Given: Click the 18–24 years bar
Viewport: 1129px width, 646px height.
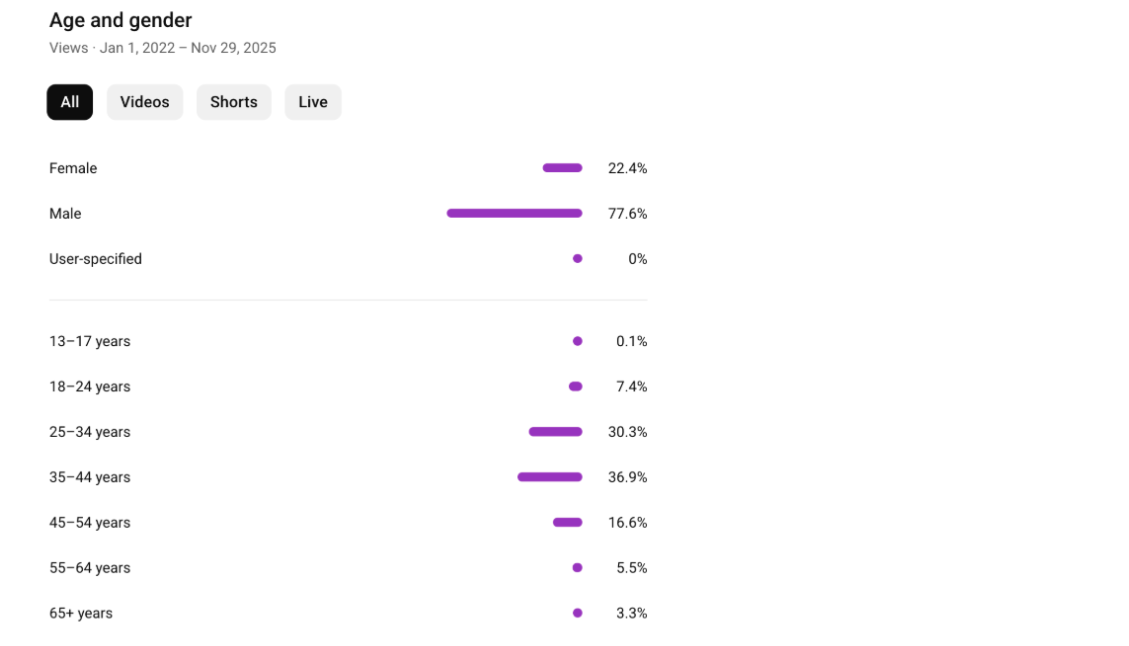Looking at the screenshot, I should 575,386.
